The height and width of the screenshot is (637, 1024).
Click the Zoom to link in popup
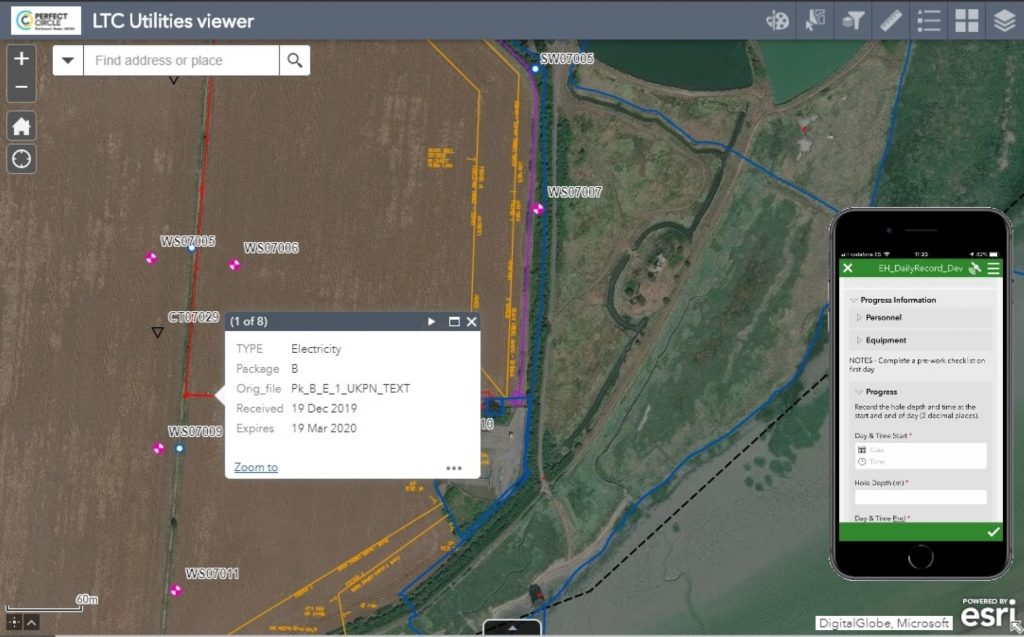[256, 467]
